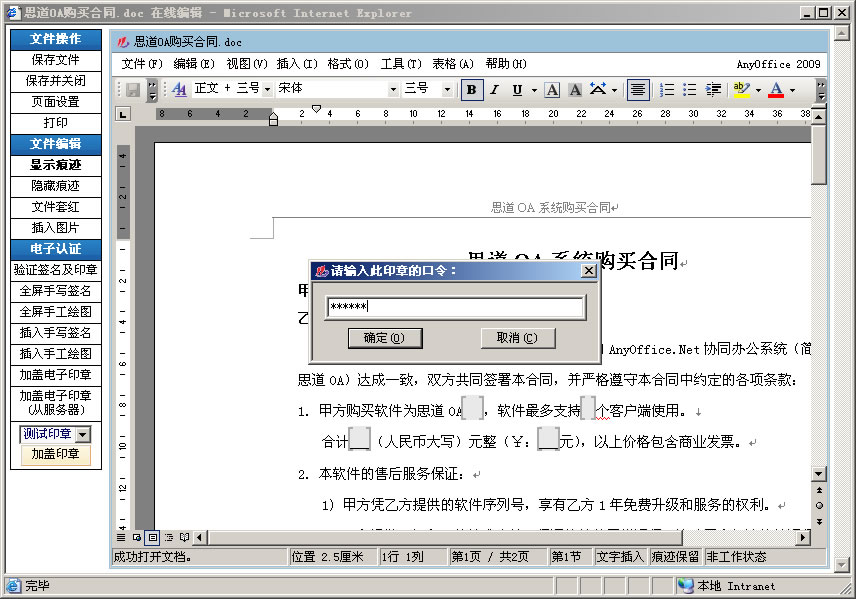
Task: Open the Styles and Formatting icon
Action: pyautogui.click(x=179, y=90)
